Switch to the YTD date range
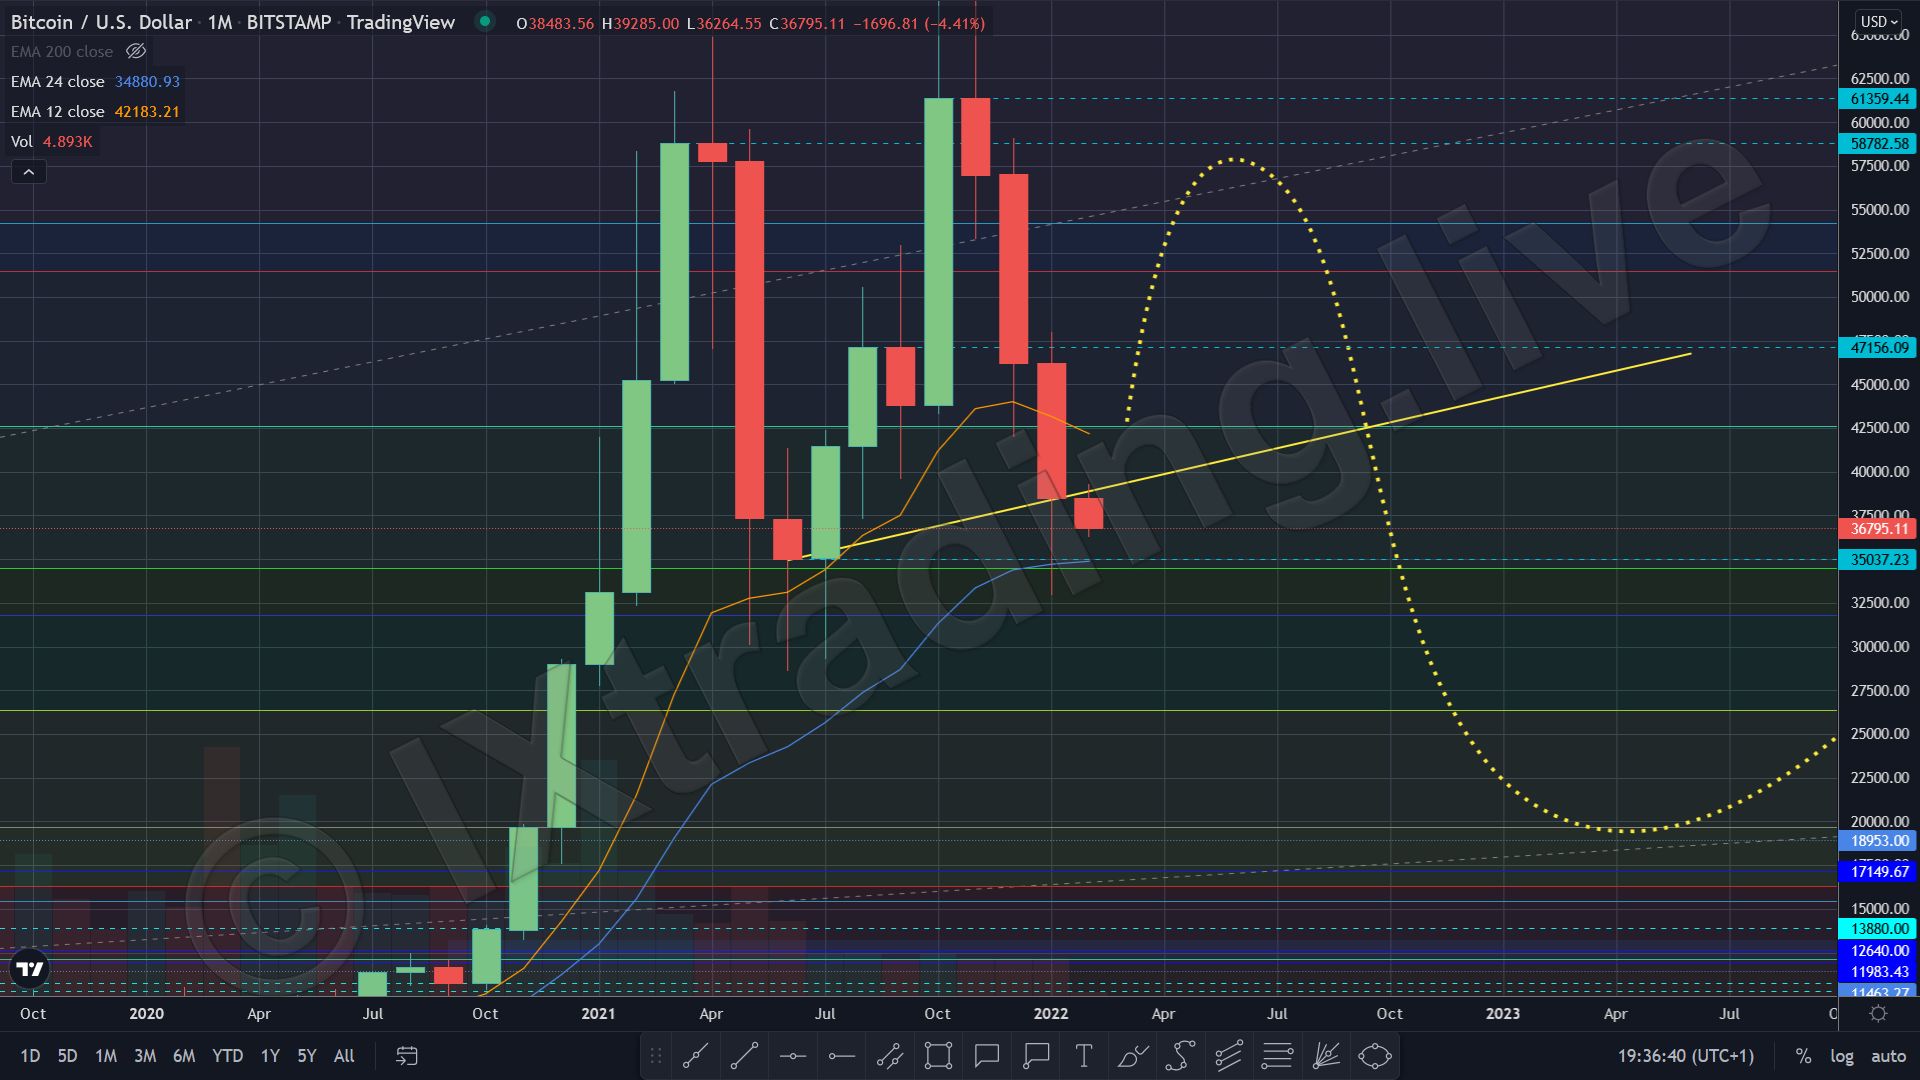Screen dimensions: 1920x1080 [x=227, y=1056]
